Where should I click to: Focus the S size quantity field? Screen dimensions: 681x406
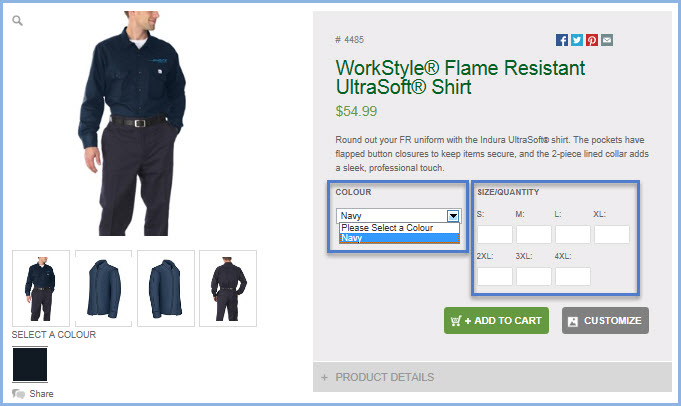pos(495,234)
